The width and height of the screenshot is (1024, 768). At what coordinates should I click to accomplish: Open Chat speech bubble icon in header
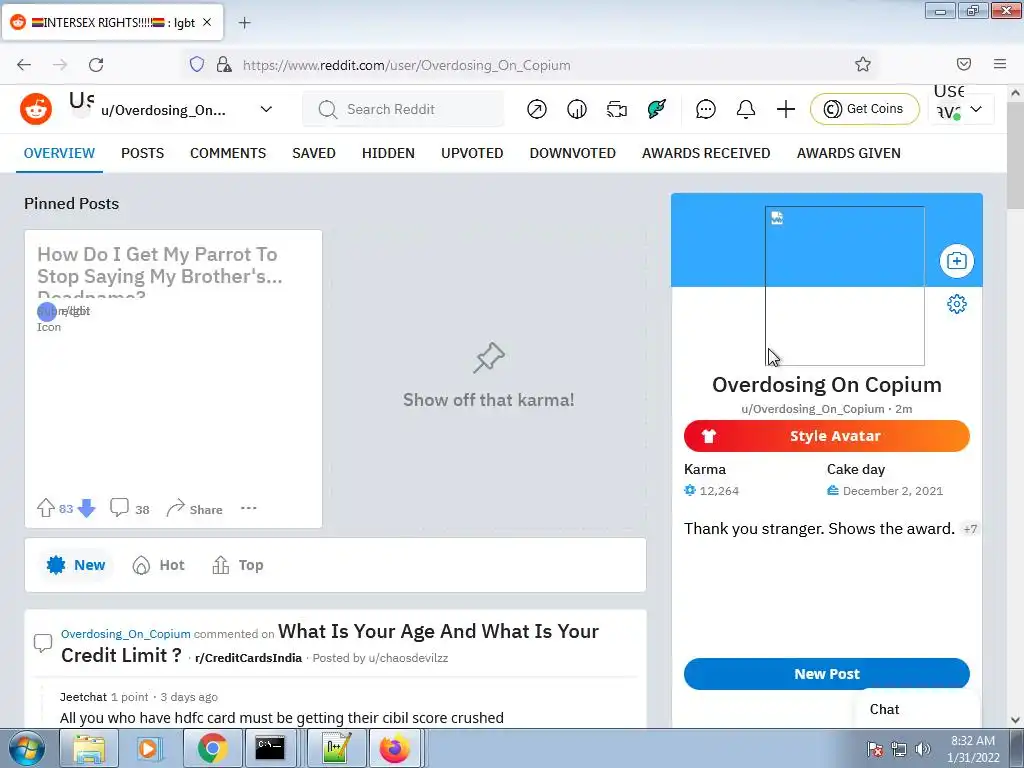pos(706,109)
